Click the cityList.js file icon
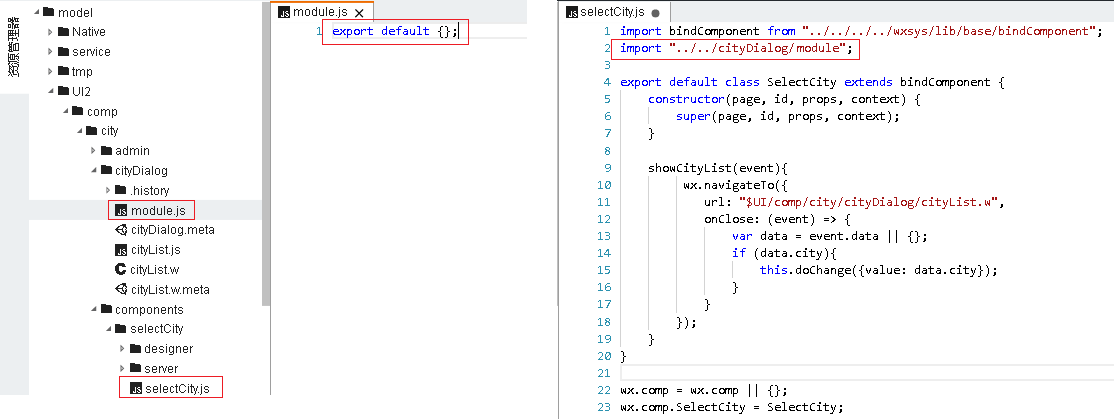1118x419 pixels. click(x=120, y=250)
